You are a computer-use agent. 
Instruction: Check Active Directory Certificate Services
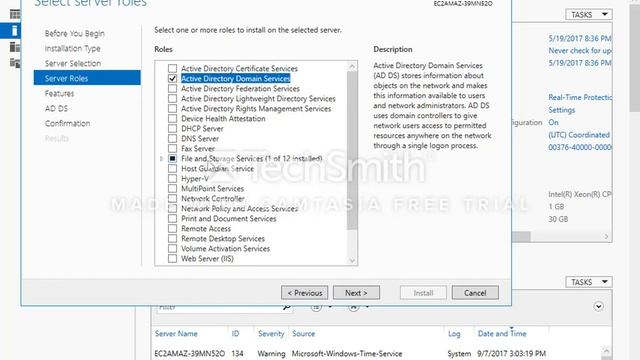pyautogui.click(x=173, y=69)
